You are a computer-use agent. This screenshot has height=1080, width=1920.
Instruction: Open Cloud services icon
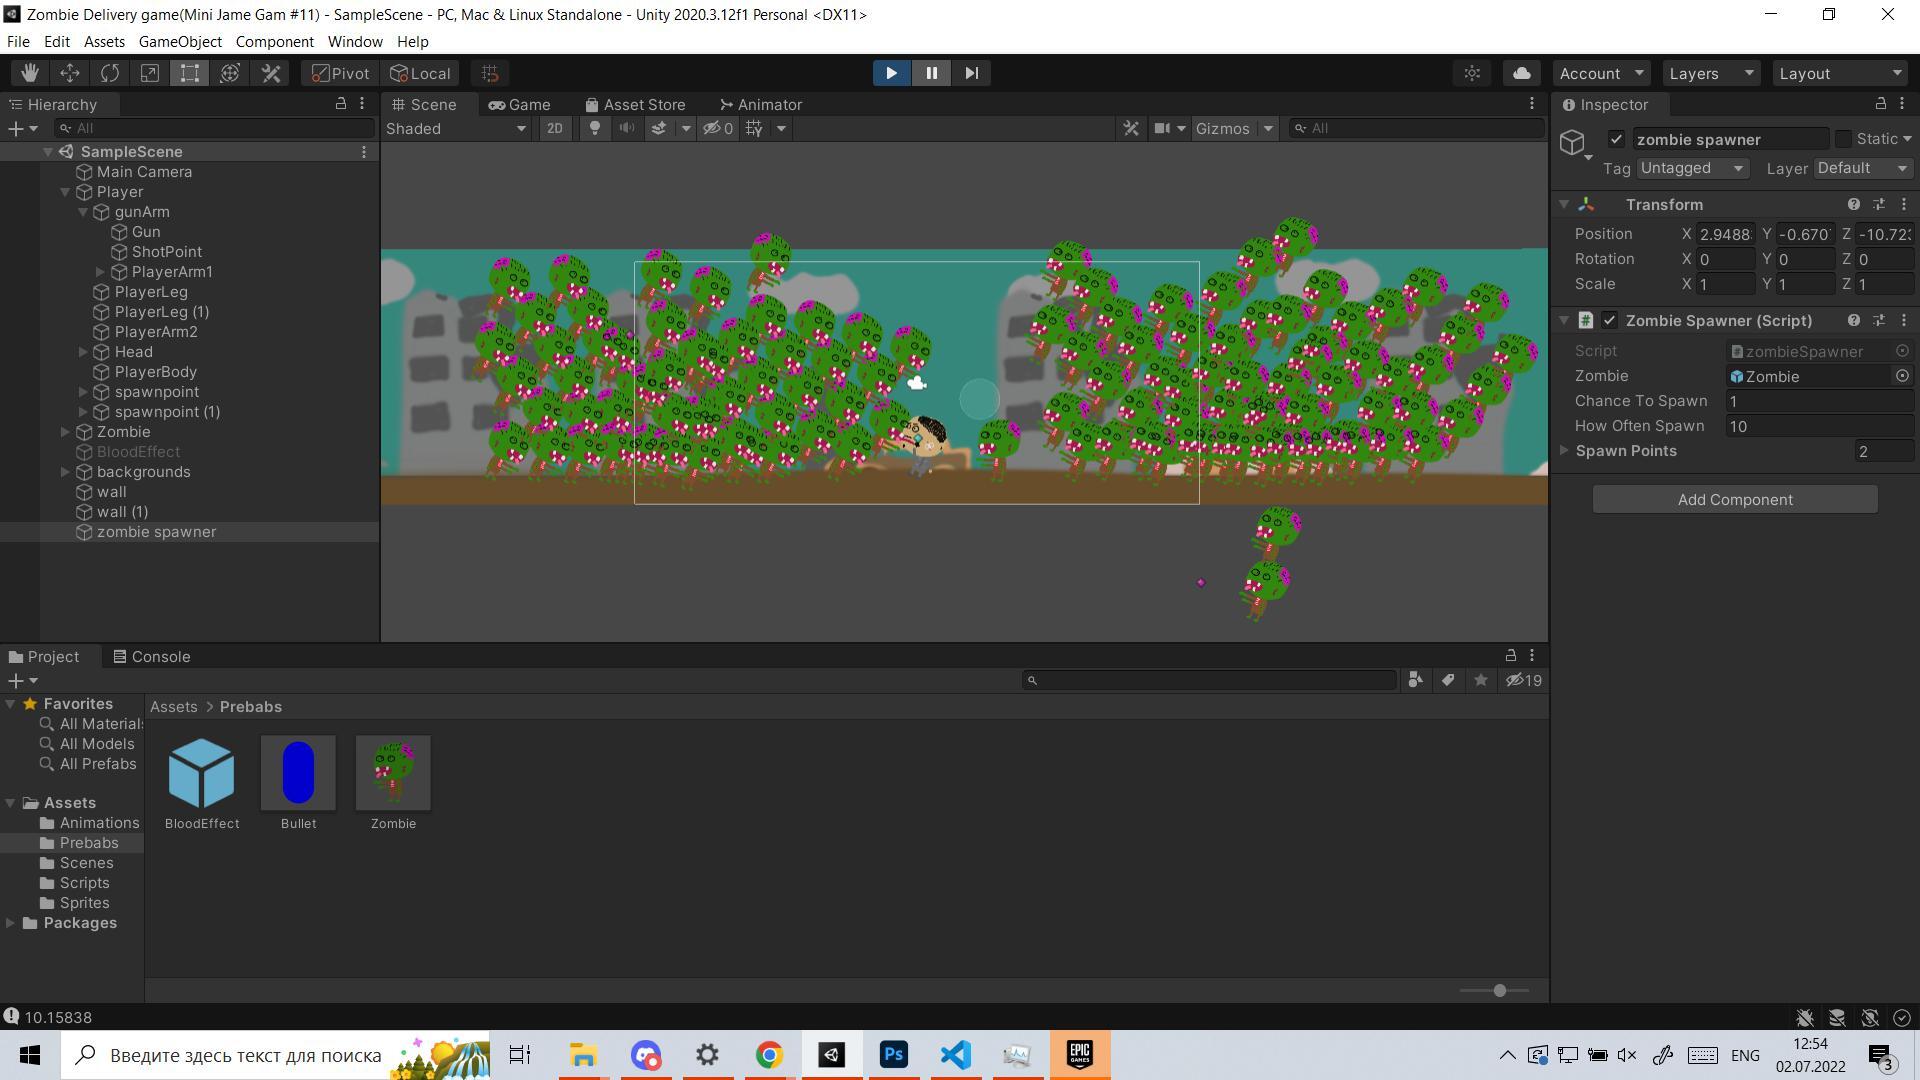(x=1521, y=73)
